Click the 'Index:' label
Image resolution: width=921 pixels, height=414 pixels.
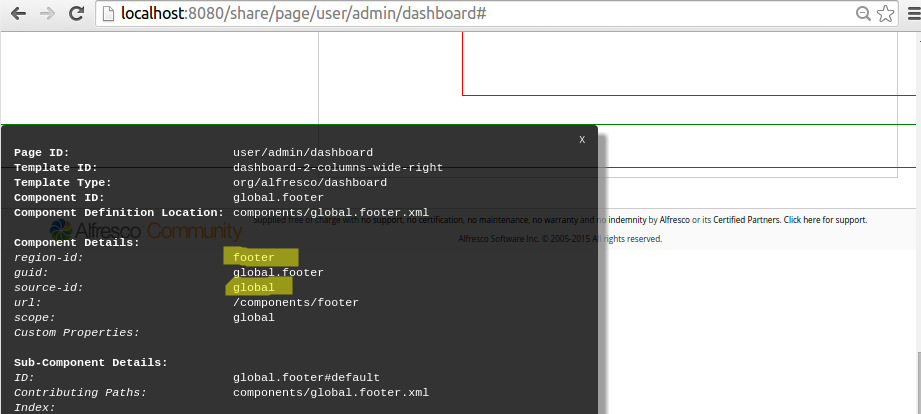click(x=35, y=408)
